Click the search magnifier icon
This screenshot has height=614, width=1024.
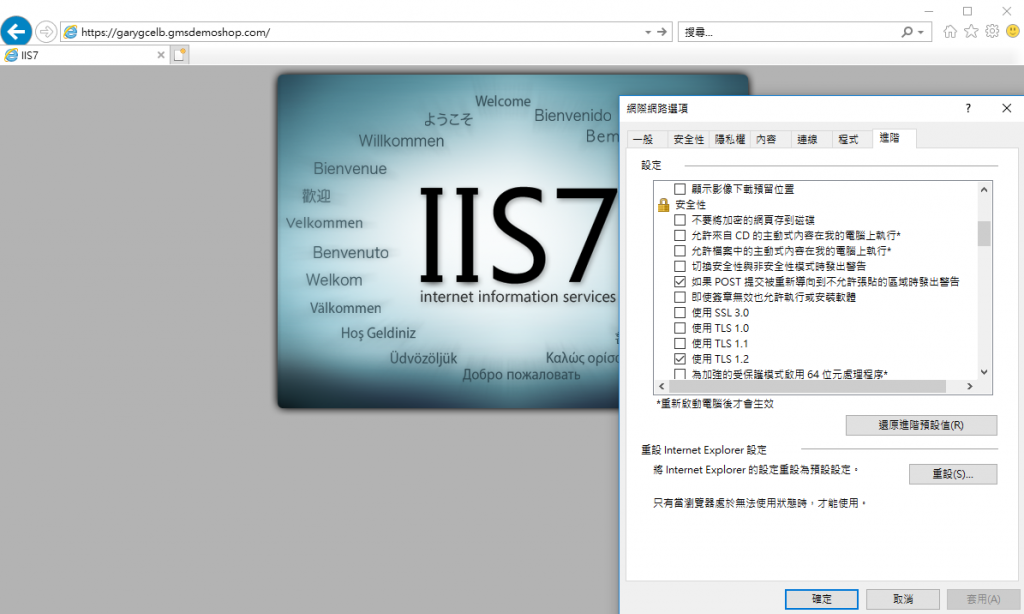(x=907, y=32)
